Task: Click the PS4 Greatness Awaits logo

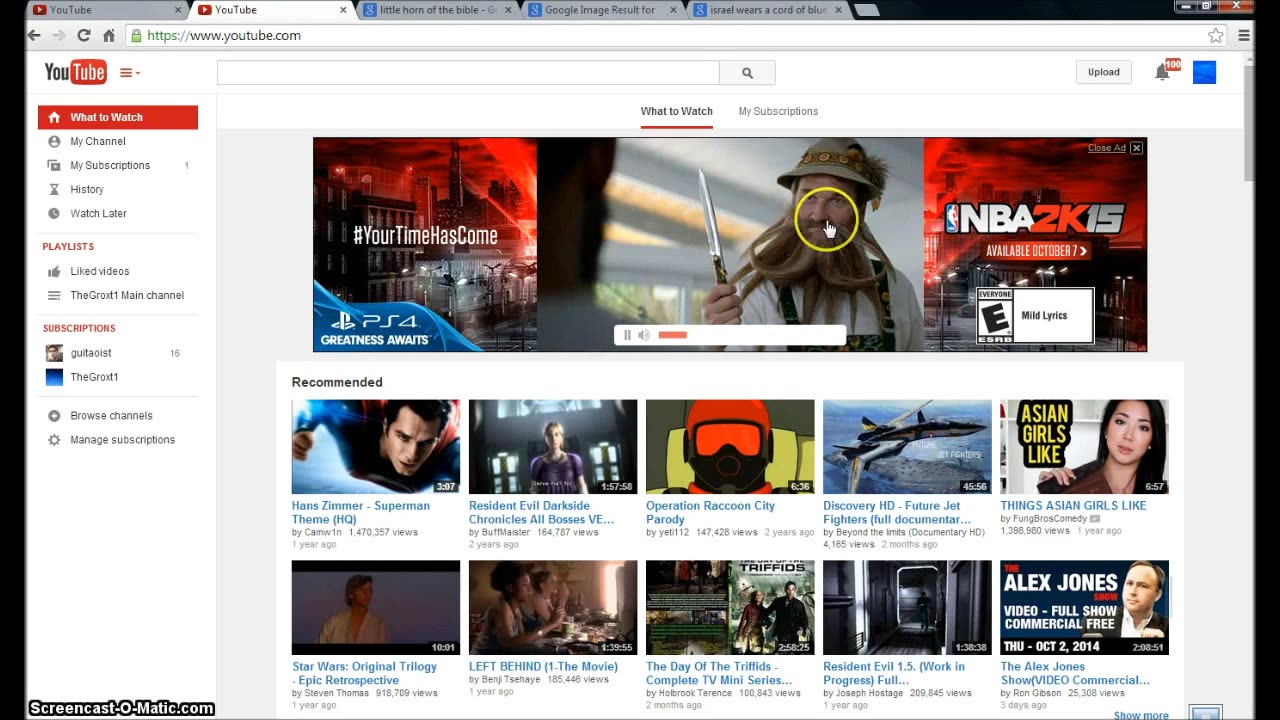Action: 375,328
